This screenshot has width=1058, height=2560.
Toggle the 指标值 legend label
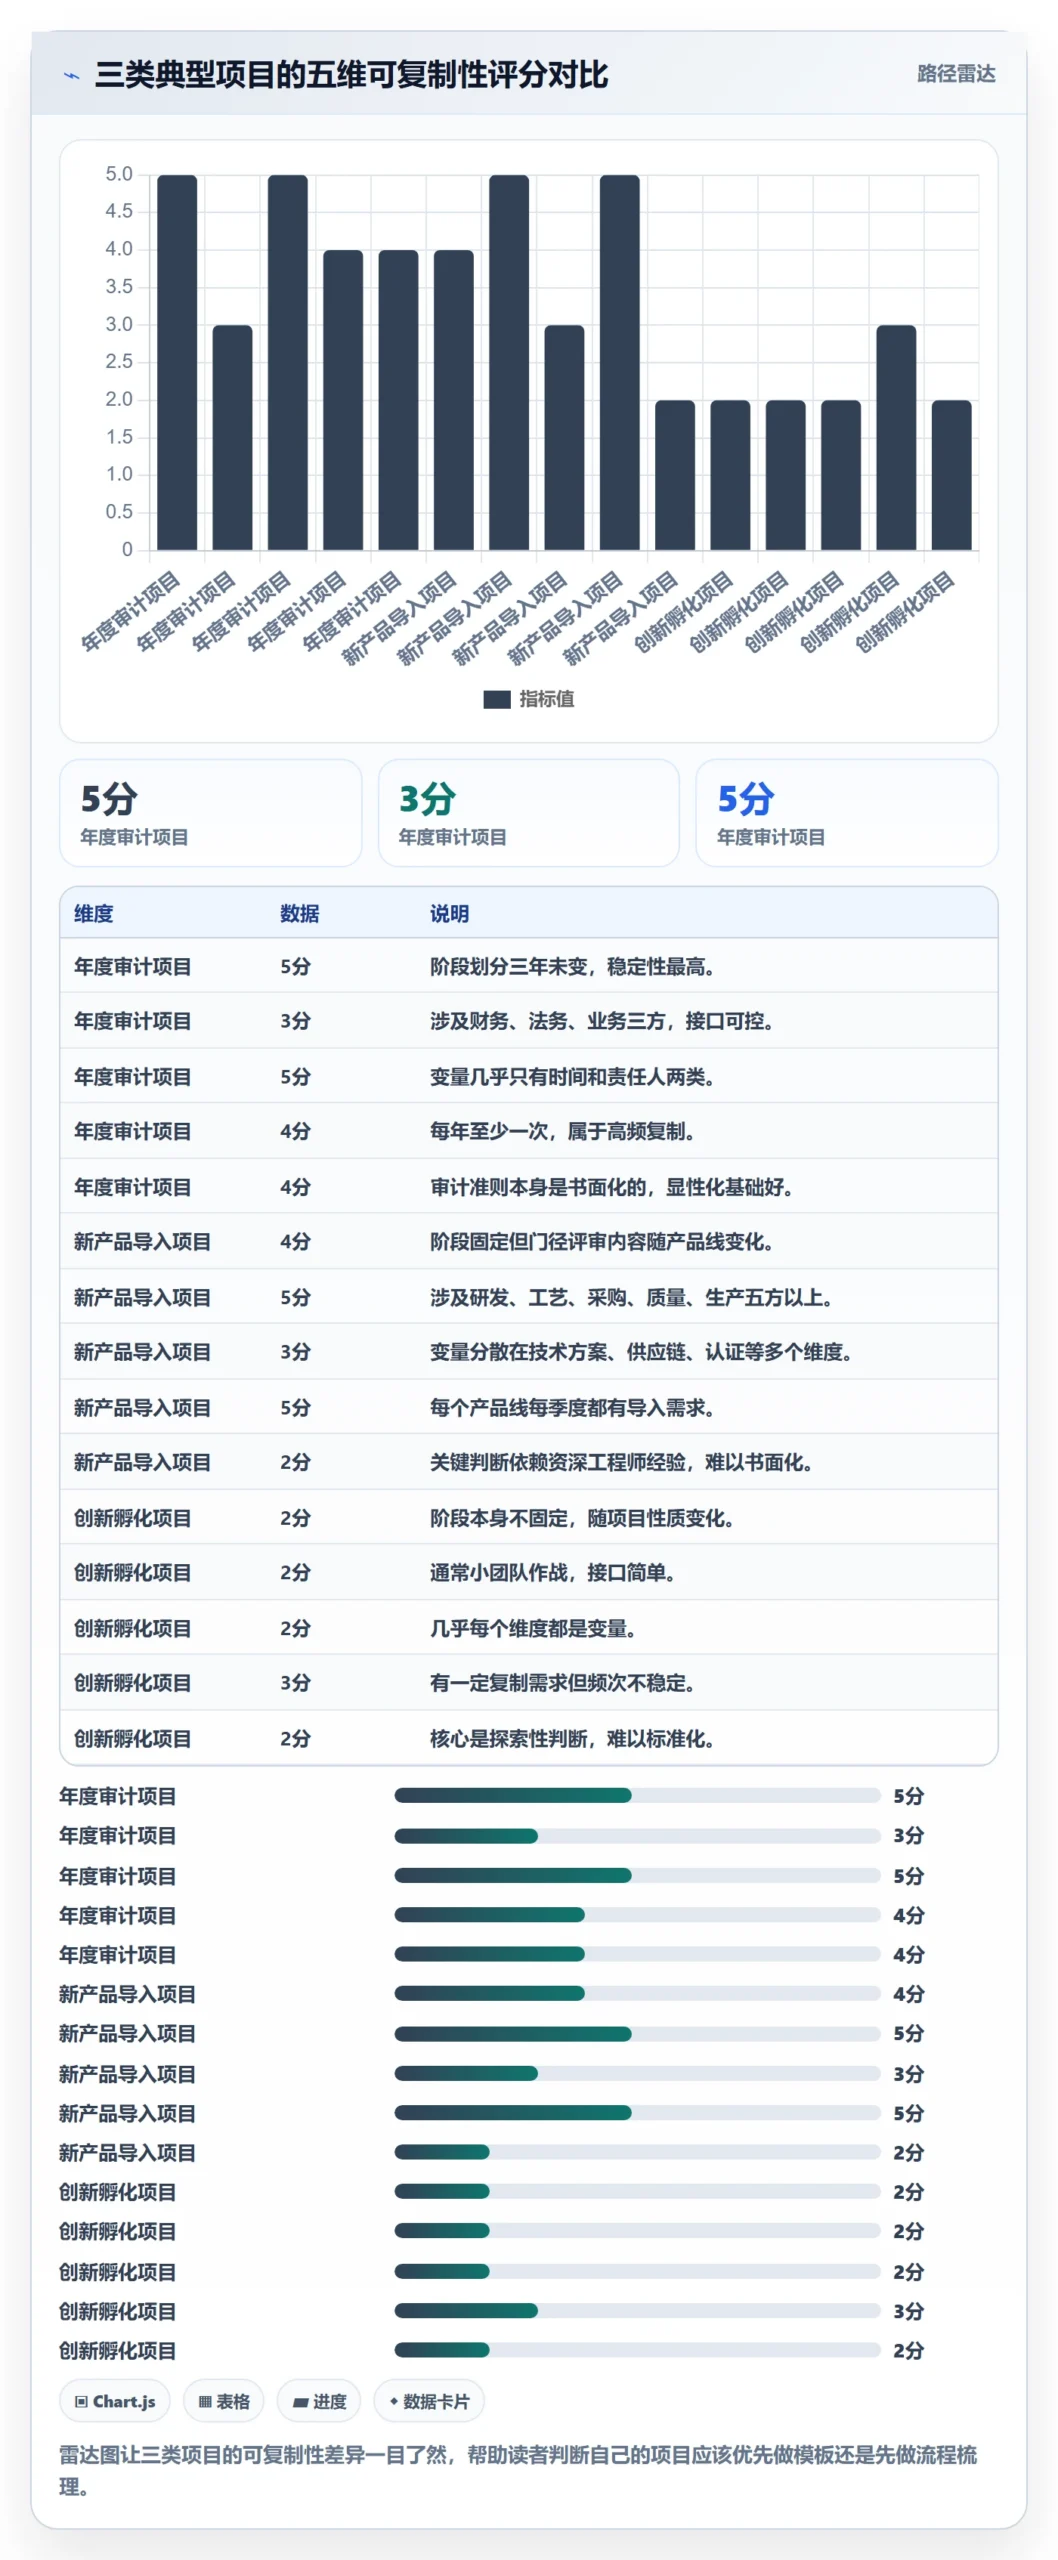(547, 699)
